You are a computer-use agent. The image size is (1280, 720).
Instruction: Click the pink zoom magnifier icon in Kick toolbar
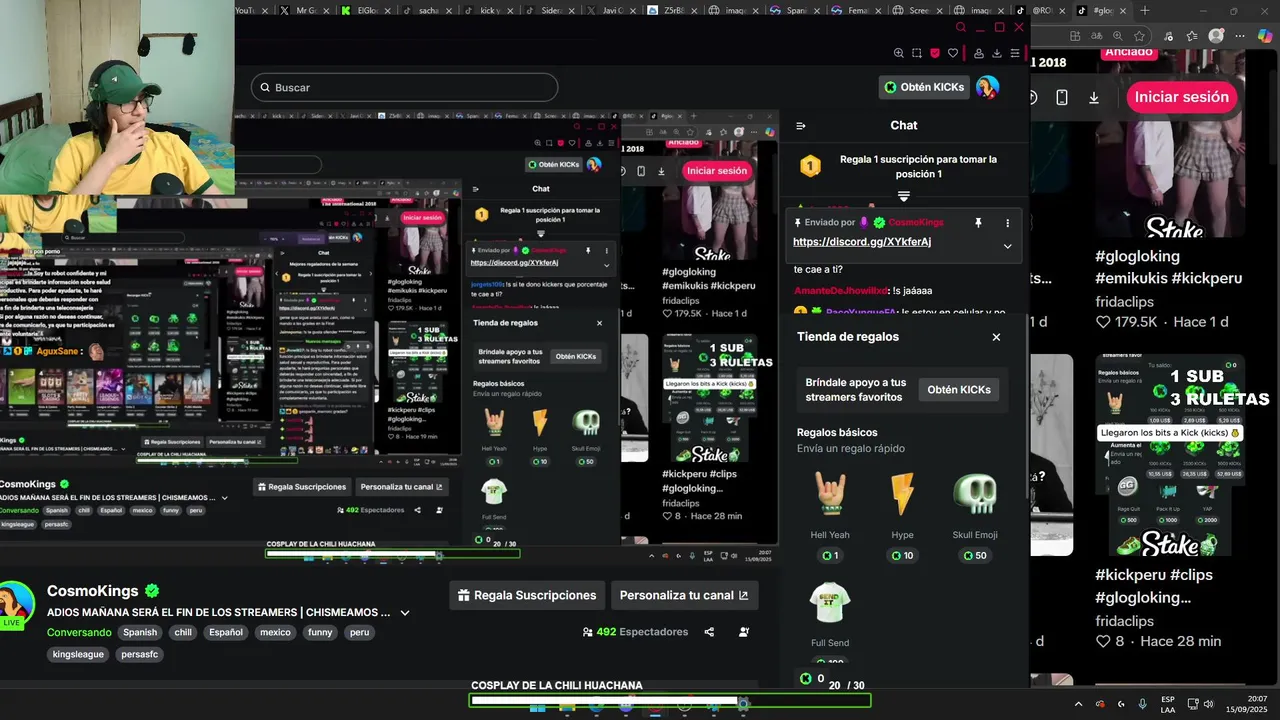point(899,53)
